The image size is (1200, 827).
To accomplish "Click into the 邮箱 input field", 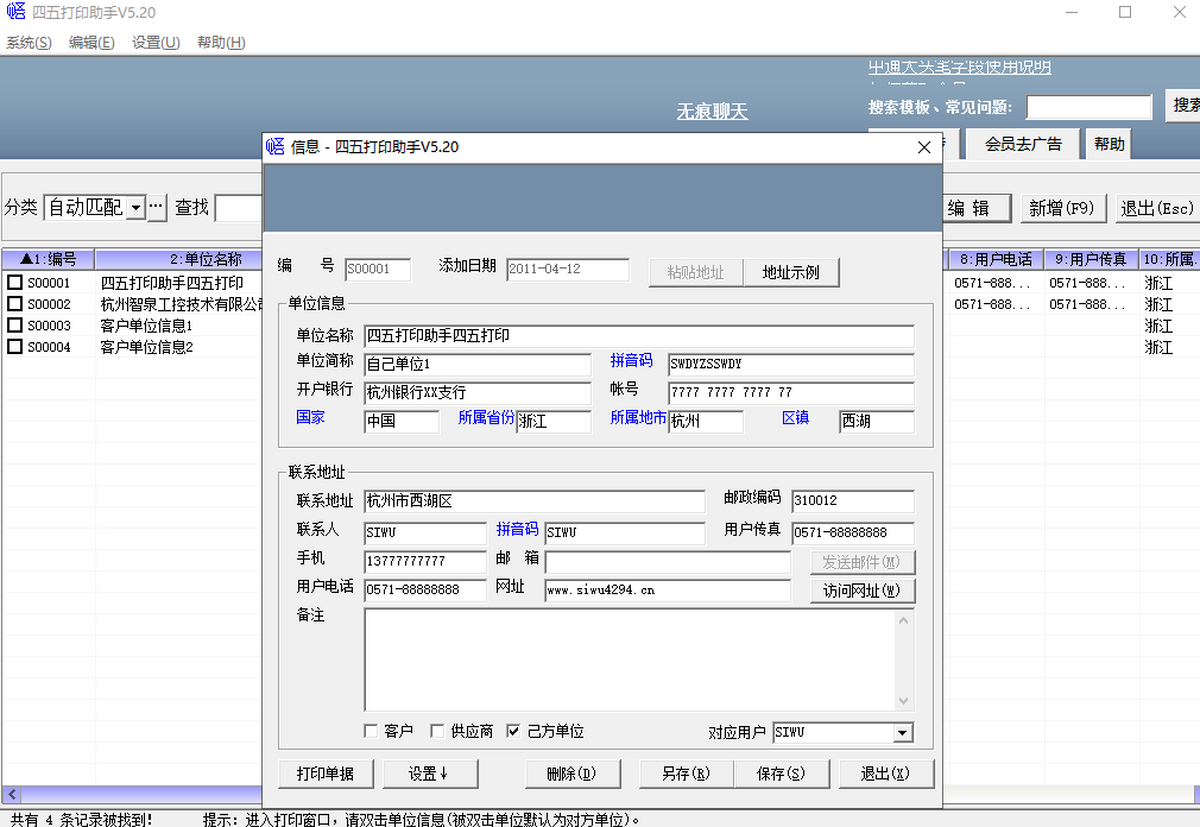I will (667, 562).
